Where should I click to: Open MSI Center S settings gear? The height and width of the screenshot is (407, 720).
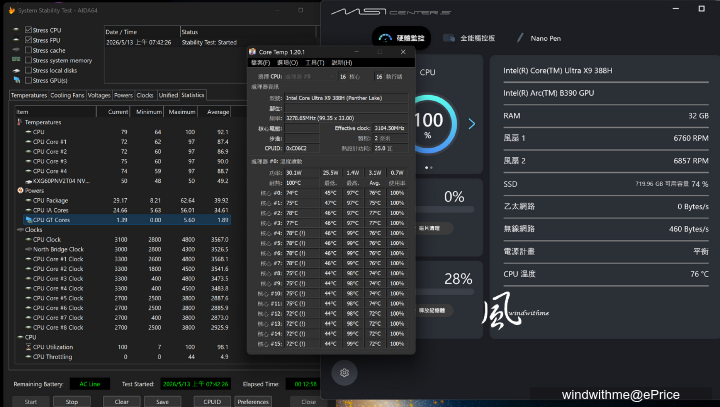click(x=344, y=373)
